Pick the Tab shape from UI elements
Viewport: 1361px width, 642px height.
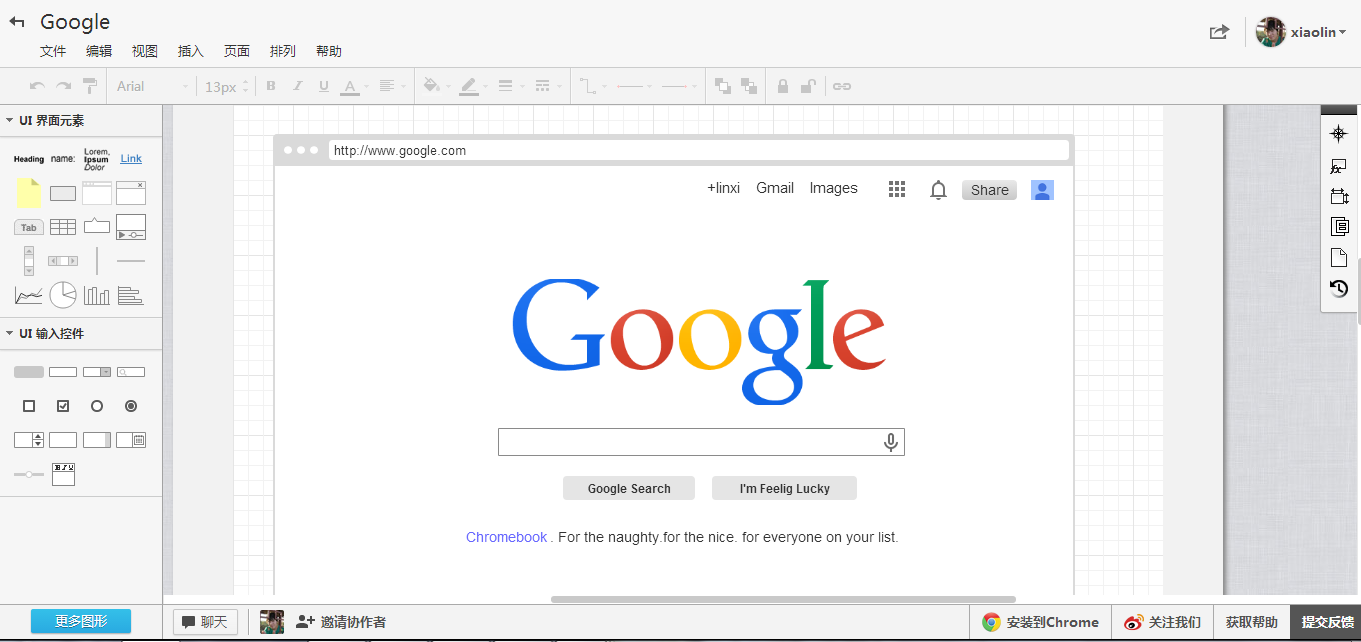point(29,227)
